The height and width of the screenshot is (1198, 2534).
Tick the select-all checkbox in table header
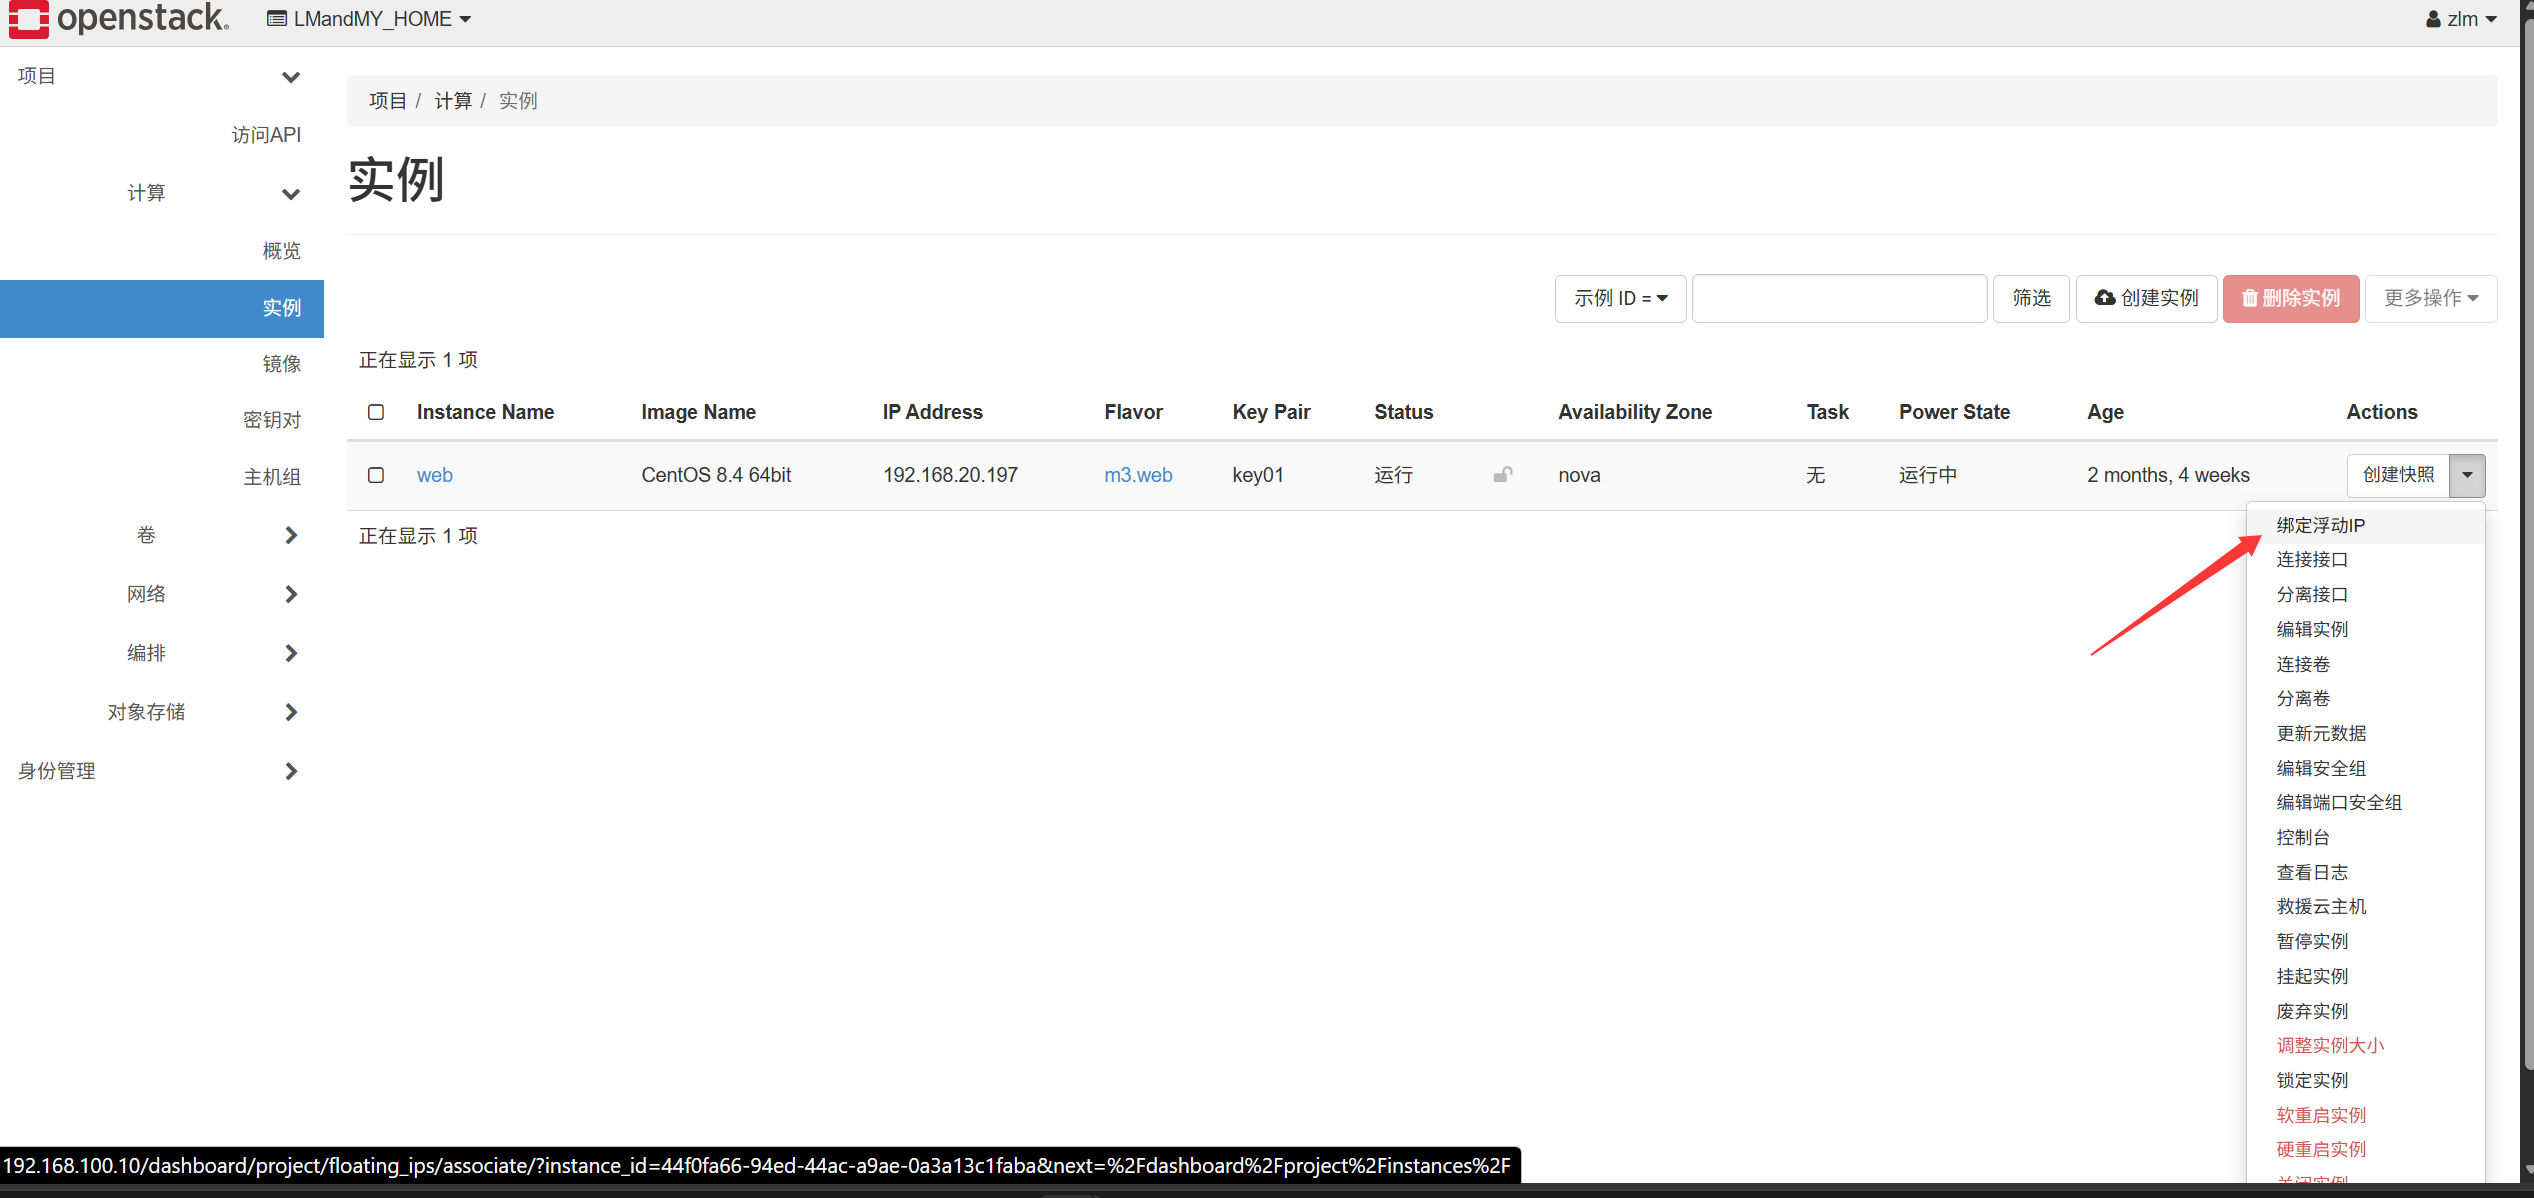[x=376, y=412]
